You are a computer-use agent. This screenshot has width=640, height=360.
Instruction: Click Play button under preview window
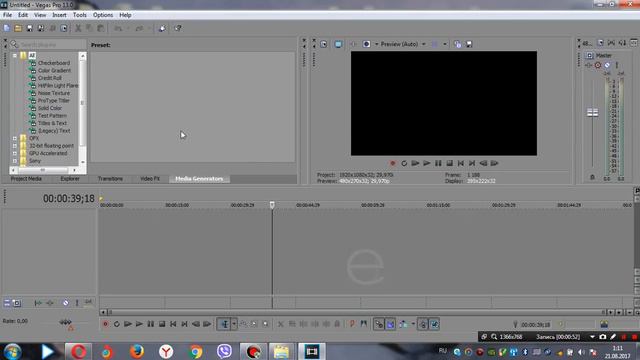[x=427, y=163]
